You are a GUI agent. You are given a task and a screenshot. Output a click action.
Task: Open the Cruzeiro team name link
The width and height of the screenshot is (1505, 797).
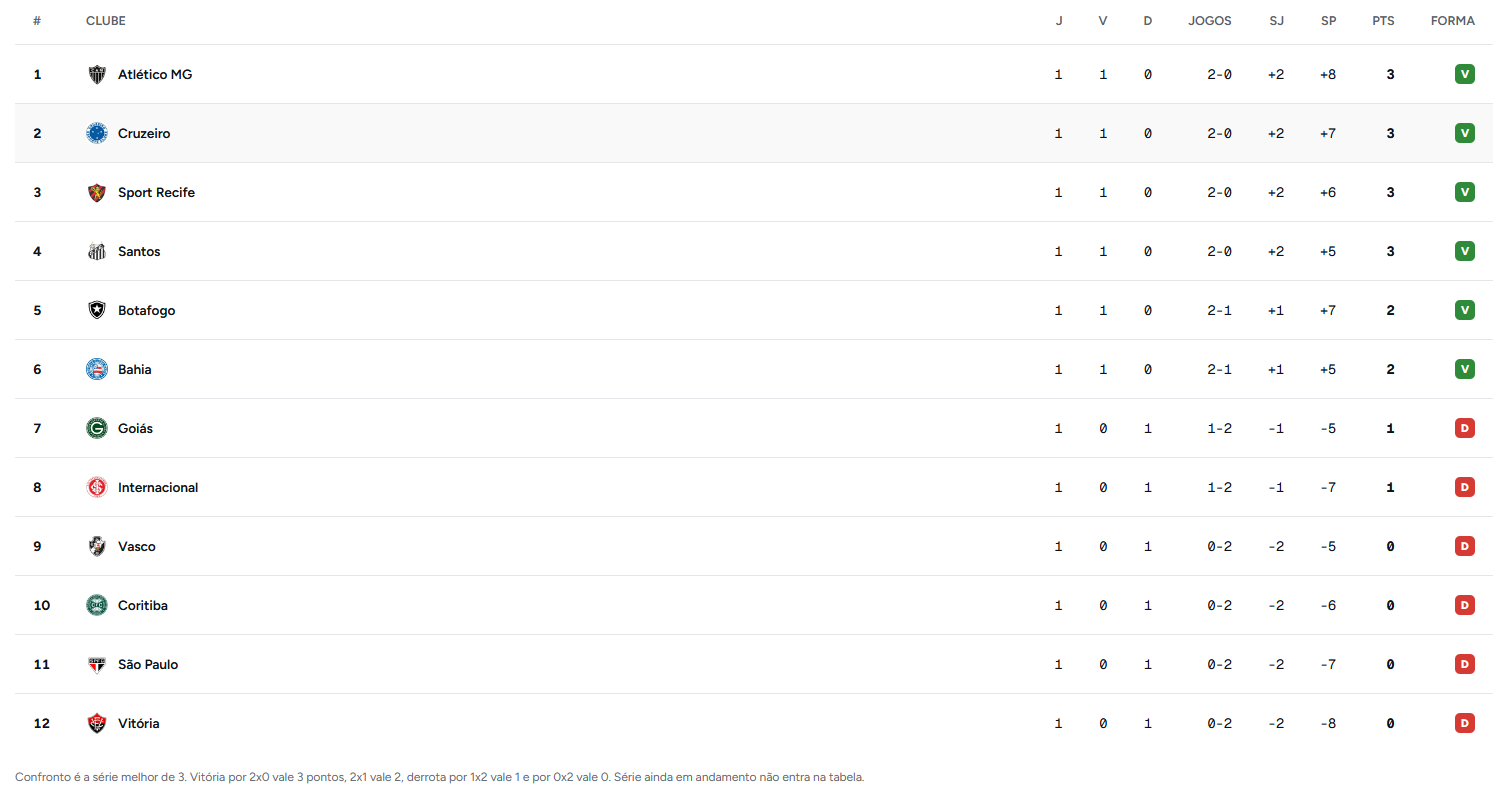pos(144,133)
